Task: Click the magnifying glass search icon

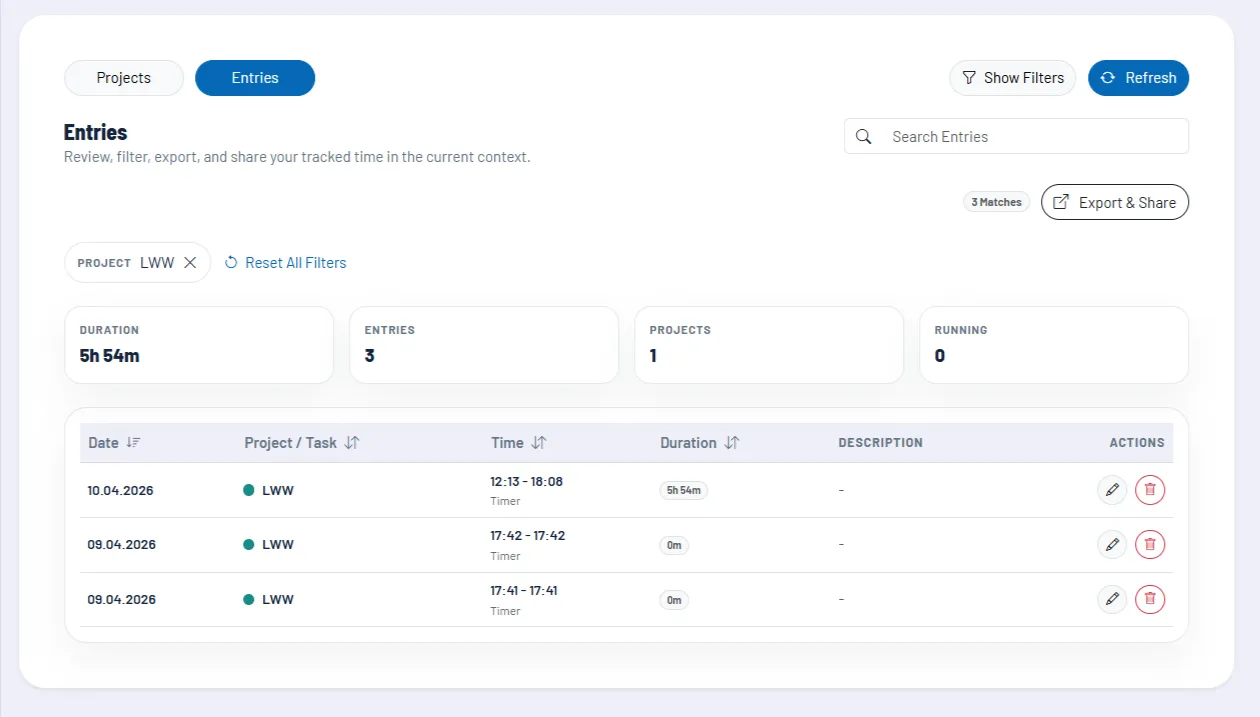Action: [x=864, y=137]
